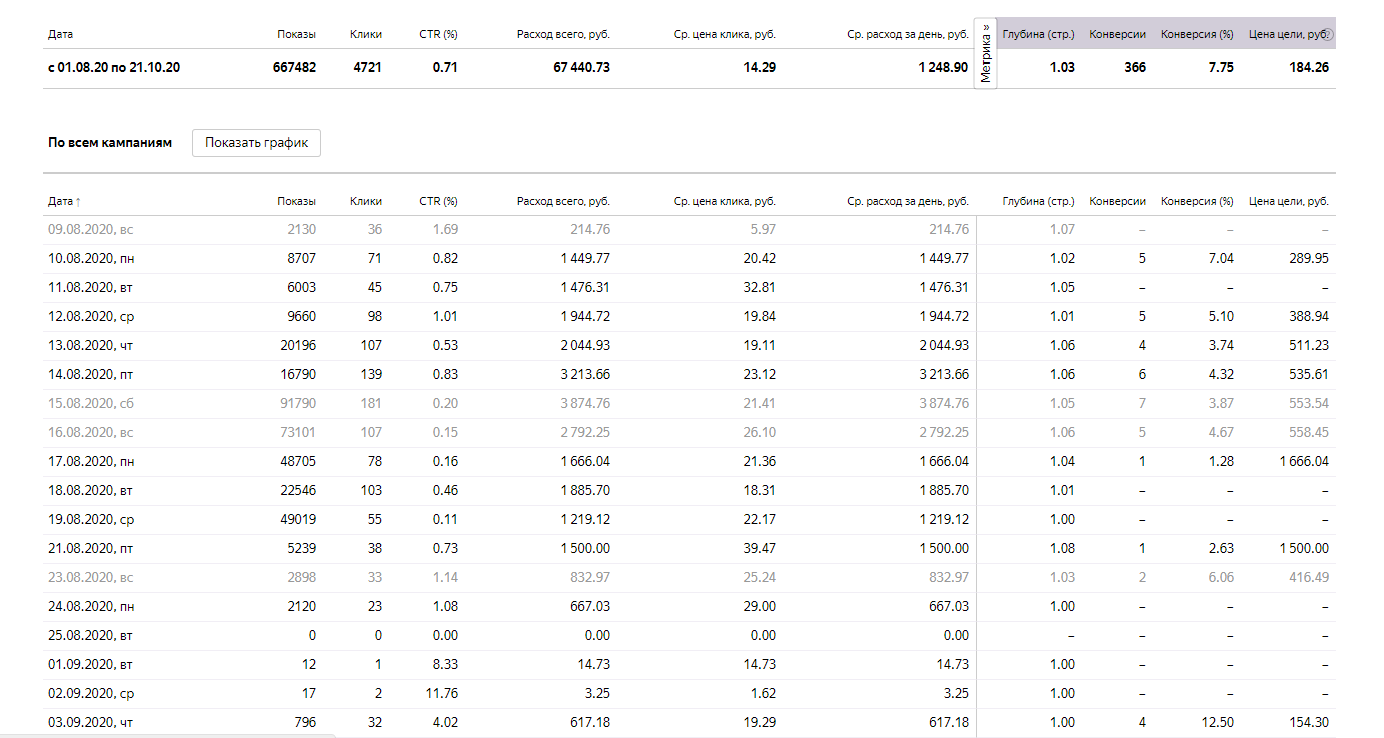Sort lower table by Ср. расход за день

[907, 201]
